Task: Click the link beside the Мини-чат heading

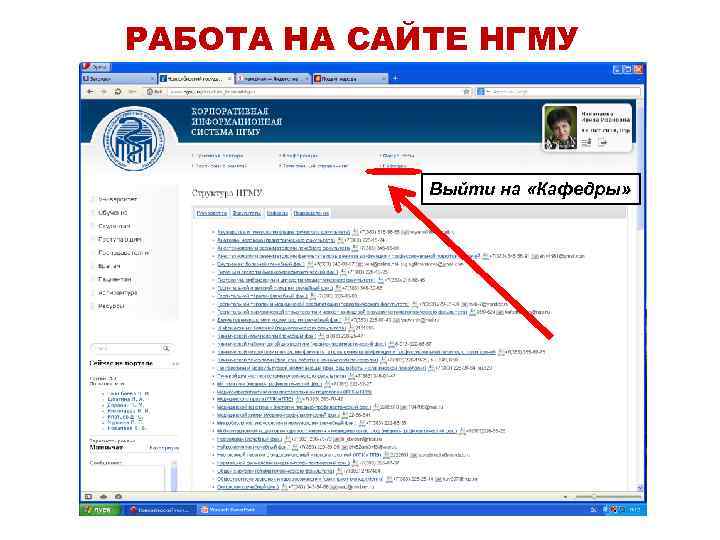Action: point(163,448)
